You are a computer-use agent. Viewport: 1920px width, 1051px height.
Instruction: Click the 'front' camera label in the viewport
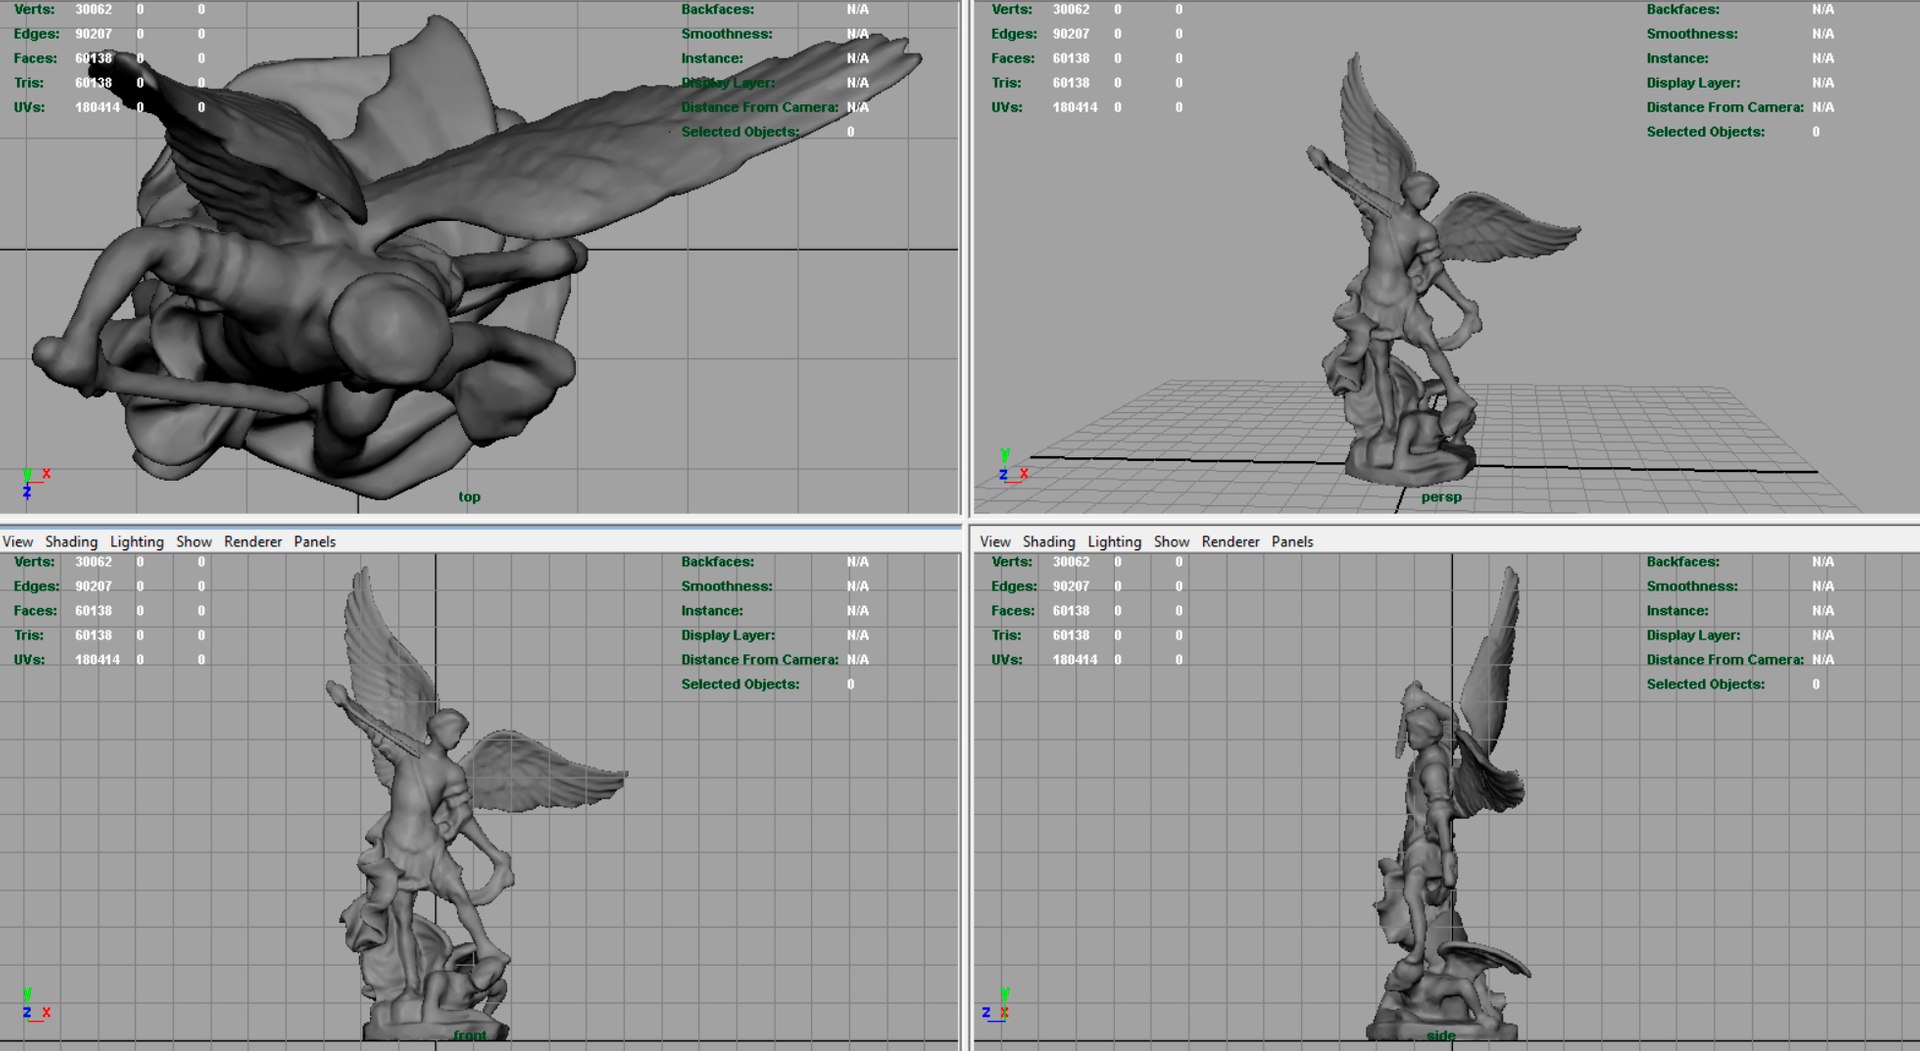tap(470, 1035)
